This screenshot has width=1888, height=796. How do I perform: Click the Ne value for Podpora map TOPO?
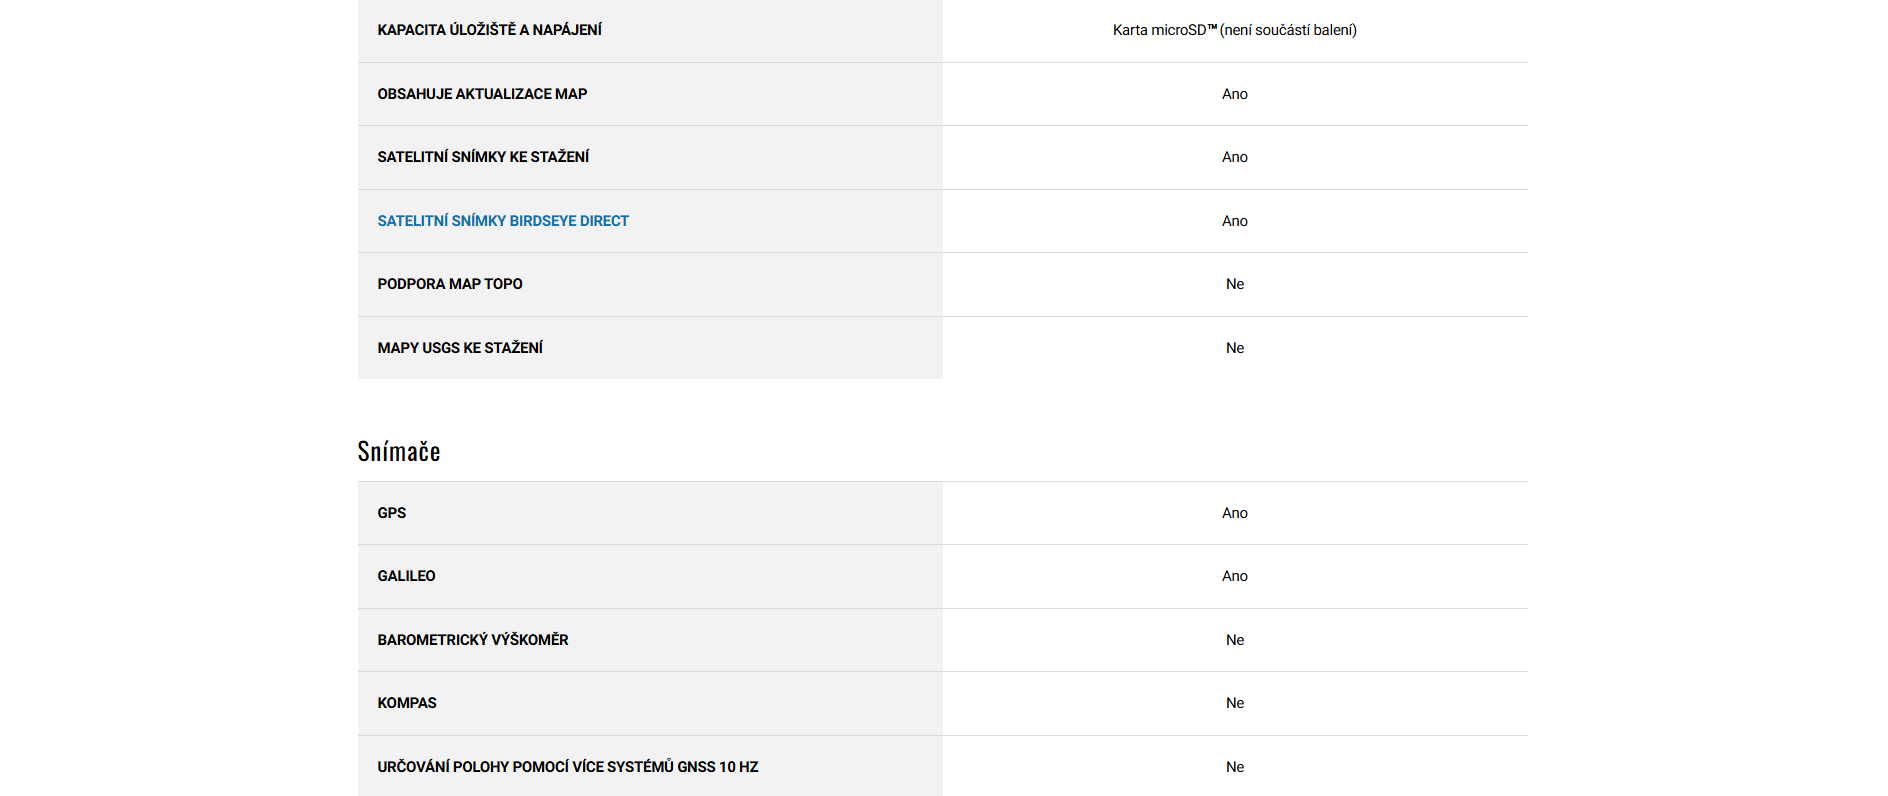pyautogui.click(x=1235, y=284)
